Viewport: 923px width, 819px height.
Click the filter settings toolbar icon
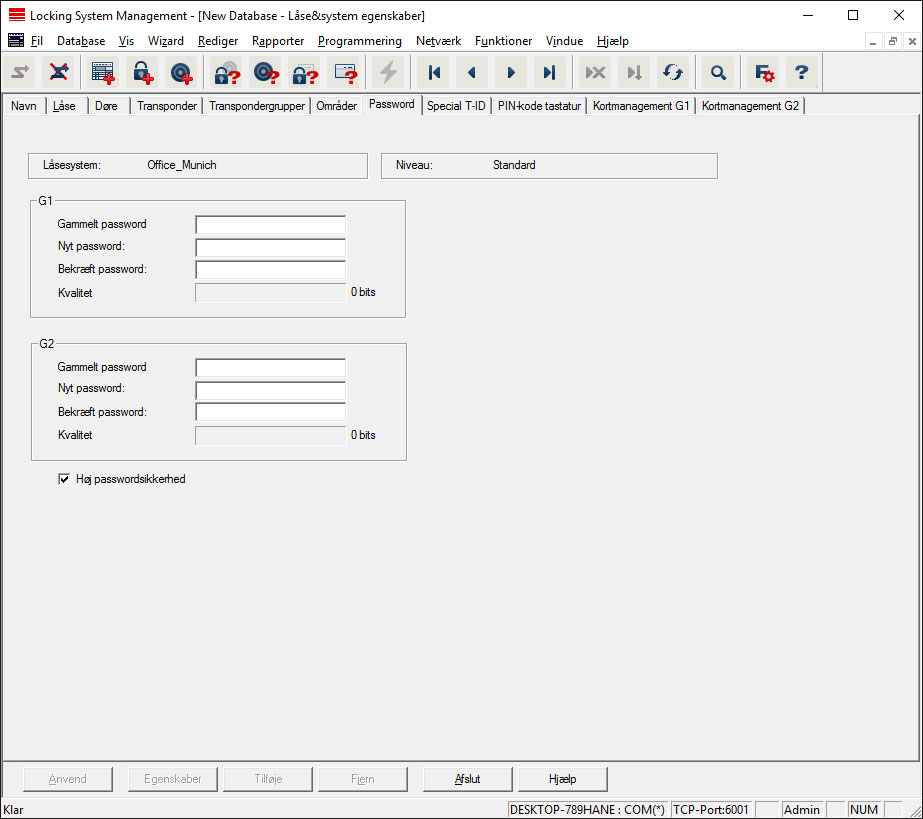point(764,72)
